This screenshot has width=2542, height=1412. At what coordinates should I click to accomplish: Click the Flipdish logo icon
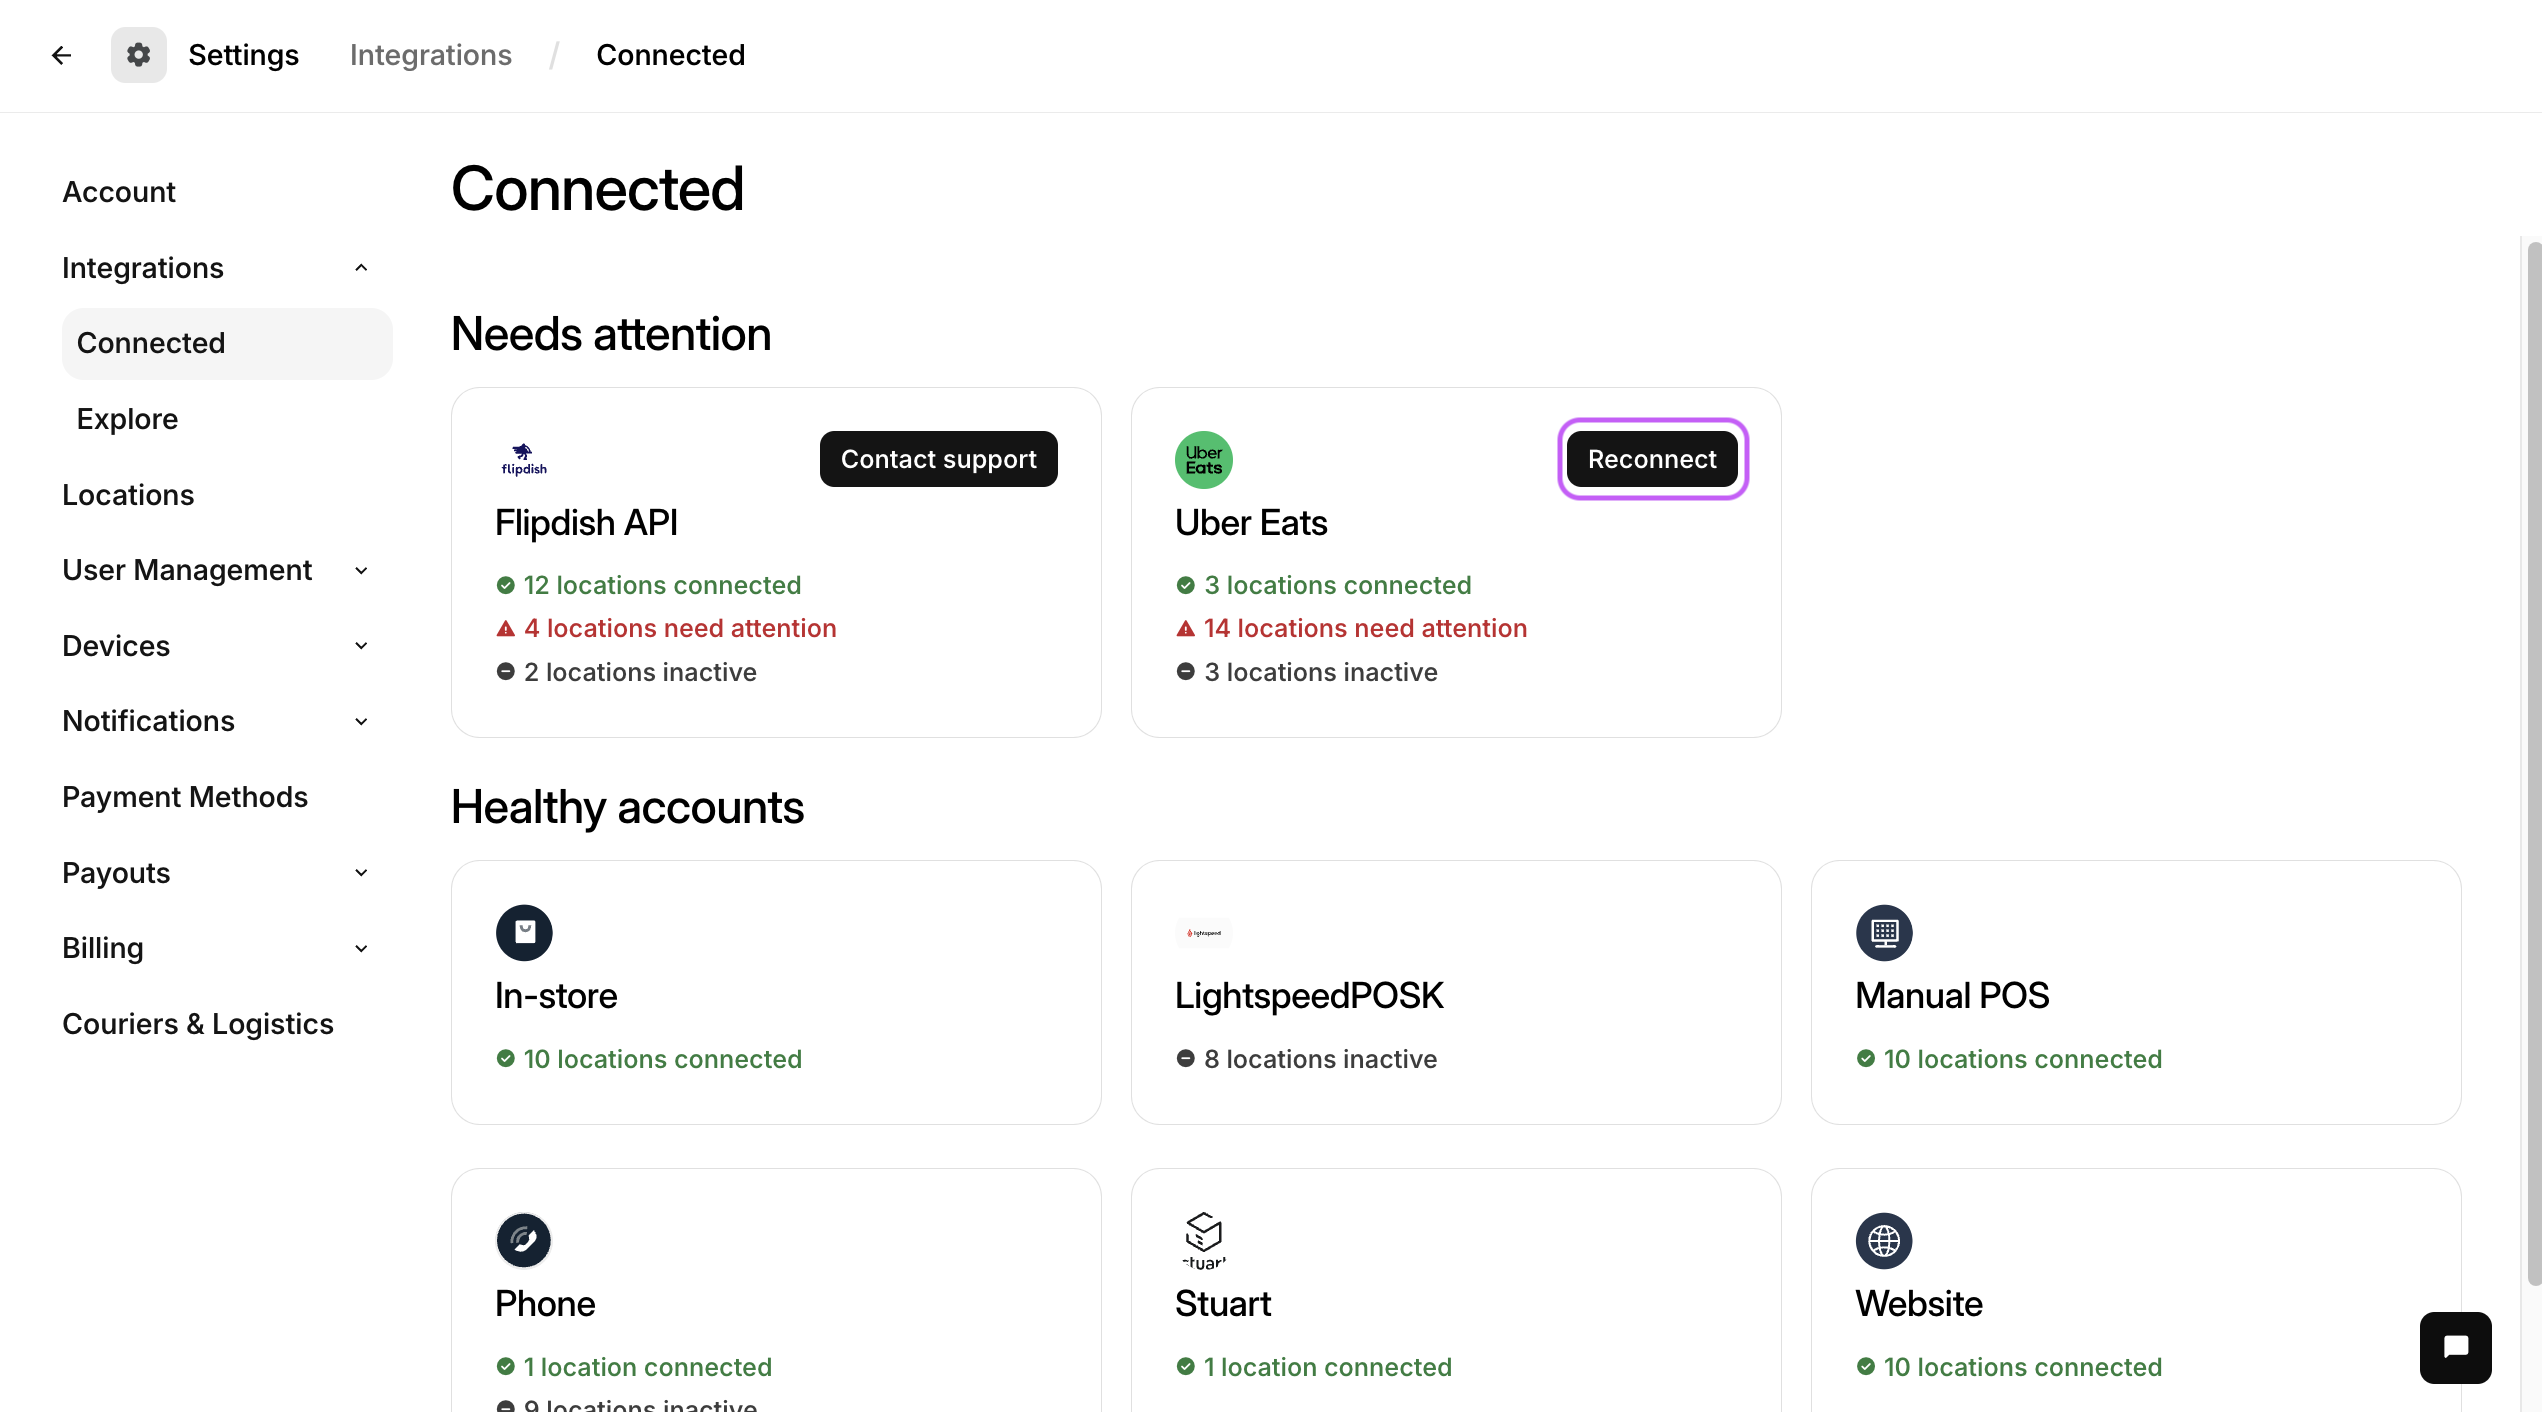(x=524, y=460)
